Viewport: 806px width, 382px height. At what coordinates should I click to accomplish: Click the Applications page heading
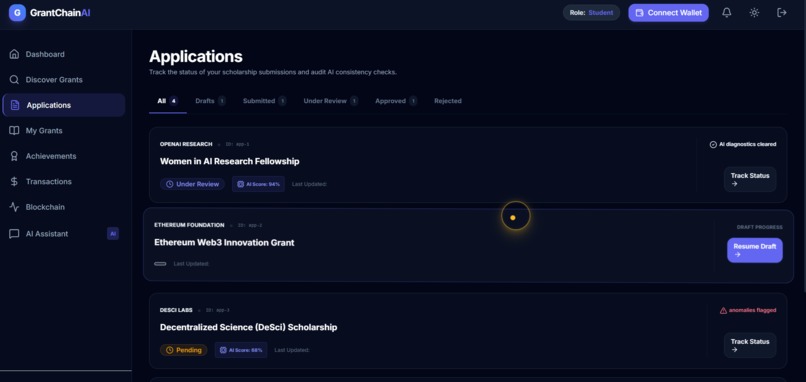196,57
